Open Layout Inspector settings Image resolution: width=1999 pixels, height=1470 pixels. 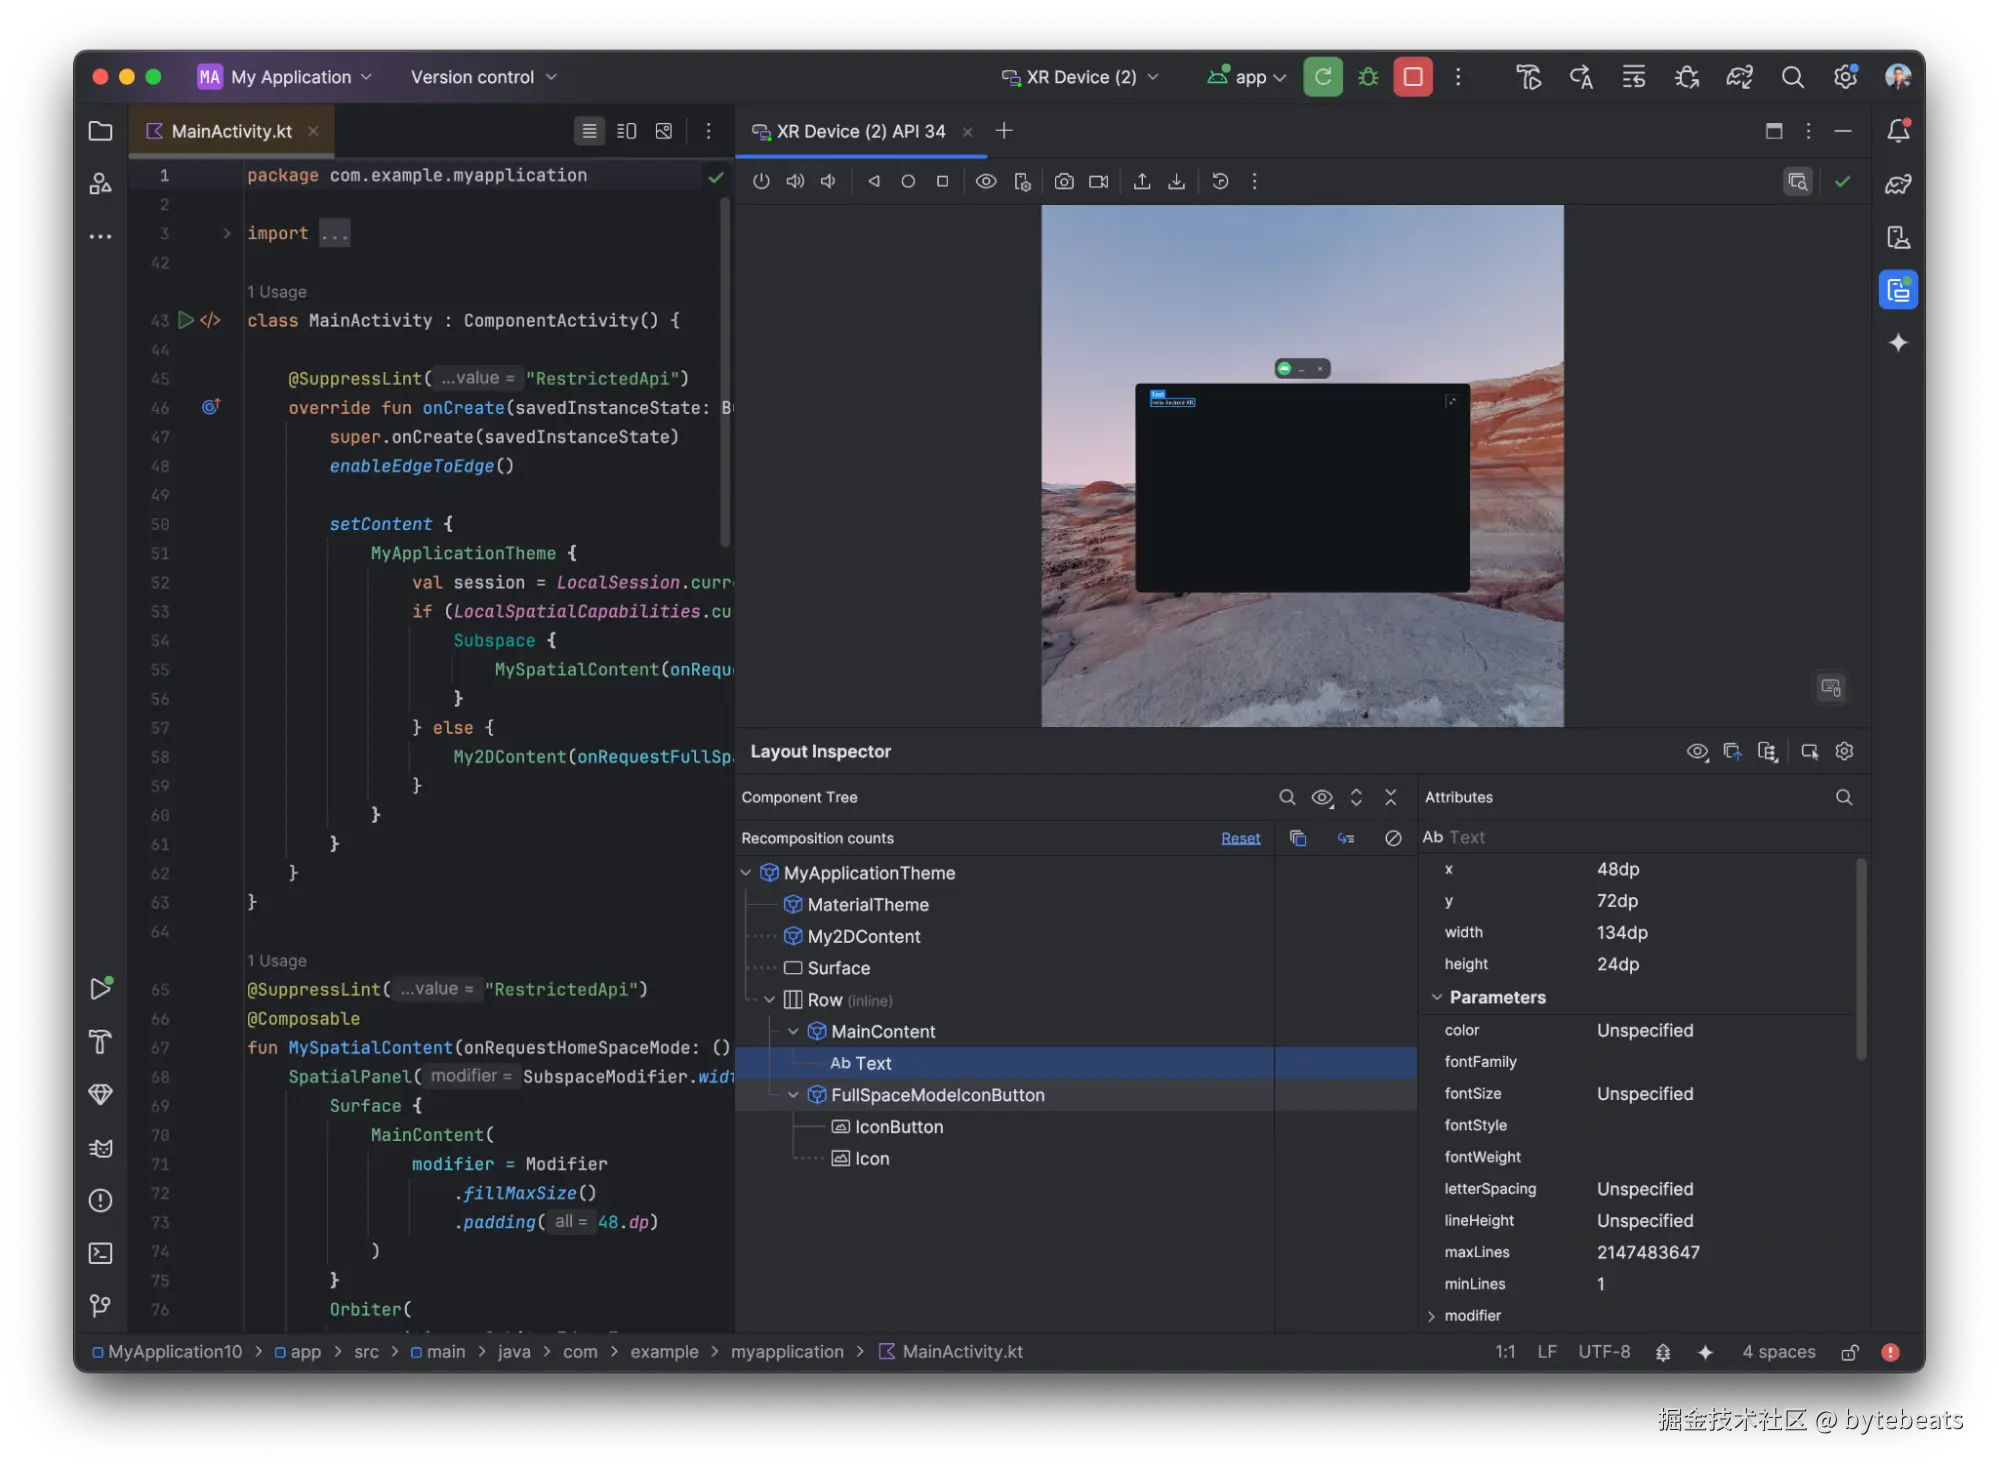click(x=1845, y=751)
